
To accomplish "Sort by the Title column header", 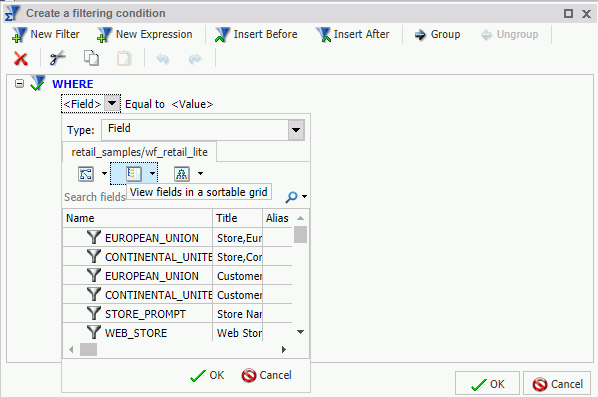I will tap(238, 218).
